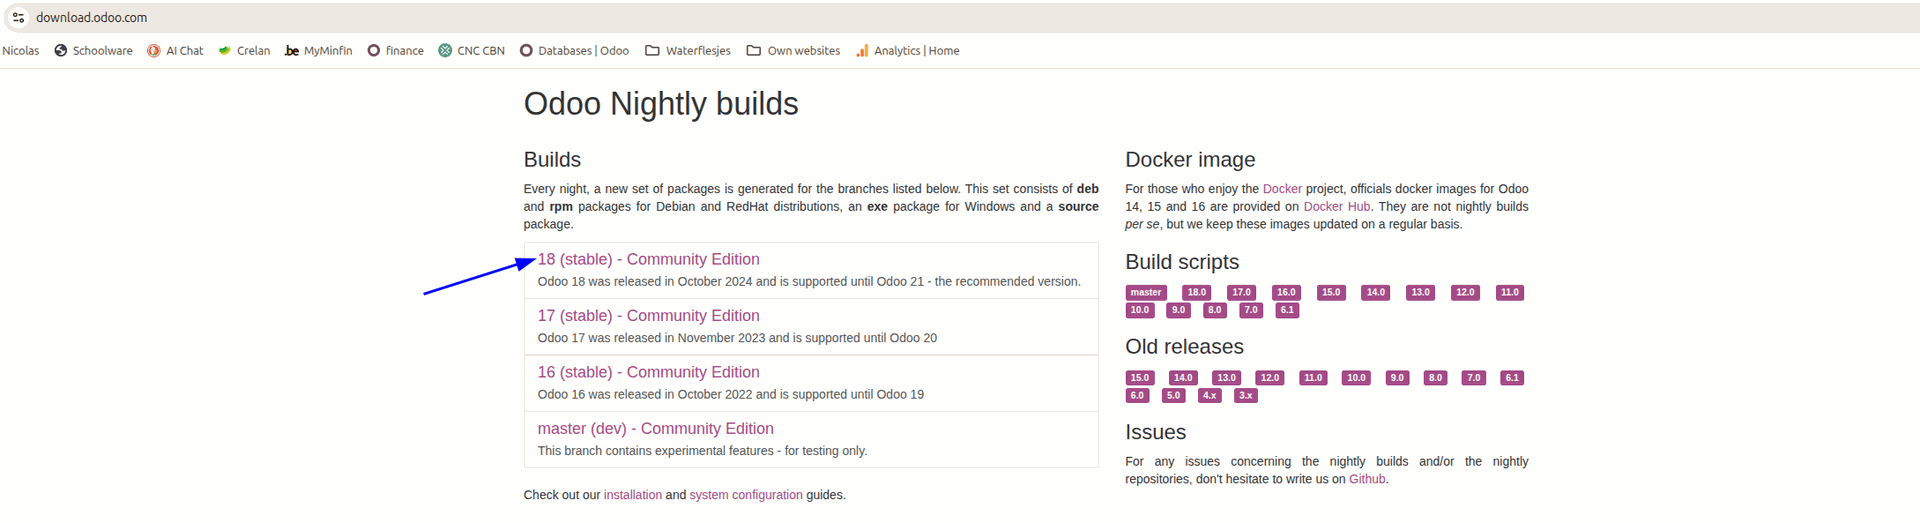
Task: Click the 9.0 badge under Build scripts
Action: click(x=1179, y=310)
